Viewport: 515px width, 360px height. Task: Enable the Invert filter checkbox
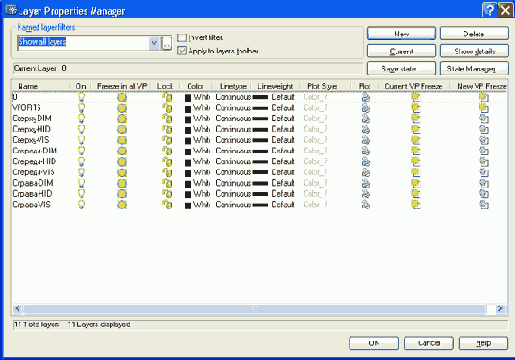pyautogui.click(x=182, y=38)
